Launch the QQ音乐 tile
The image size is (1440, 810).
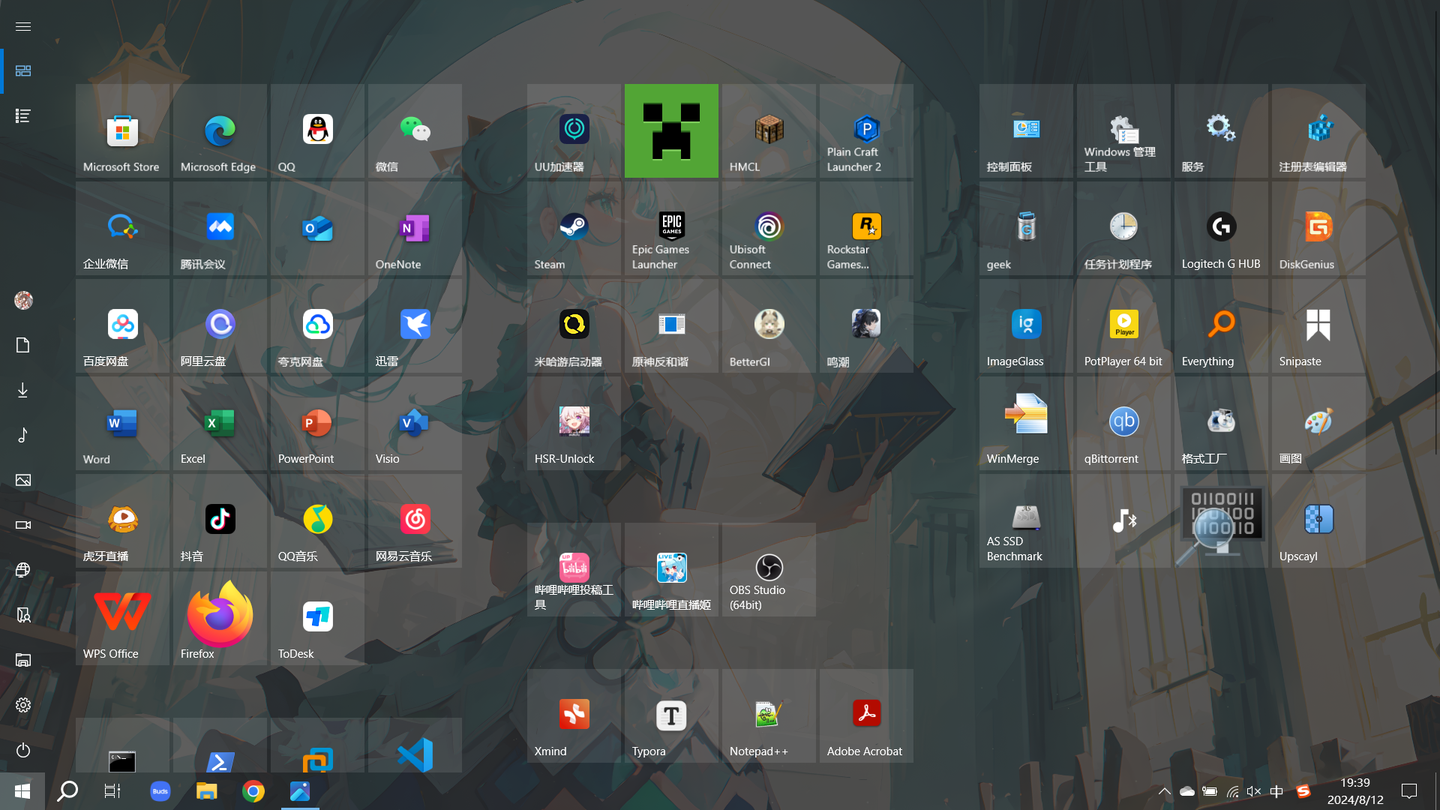[317, 521]
